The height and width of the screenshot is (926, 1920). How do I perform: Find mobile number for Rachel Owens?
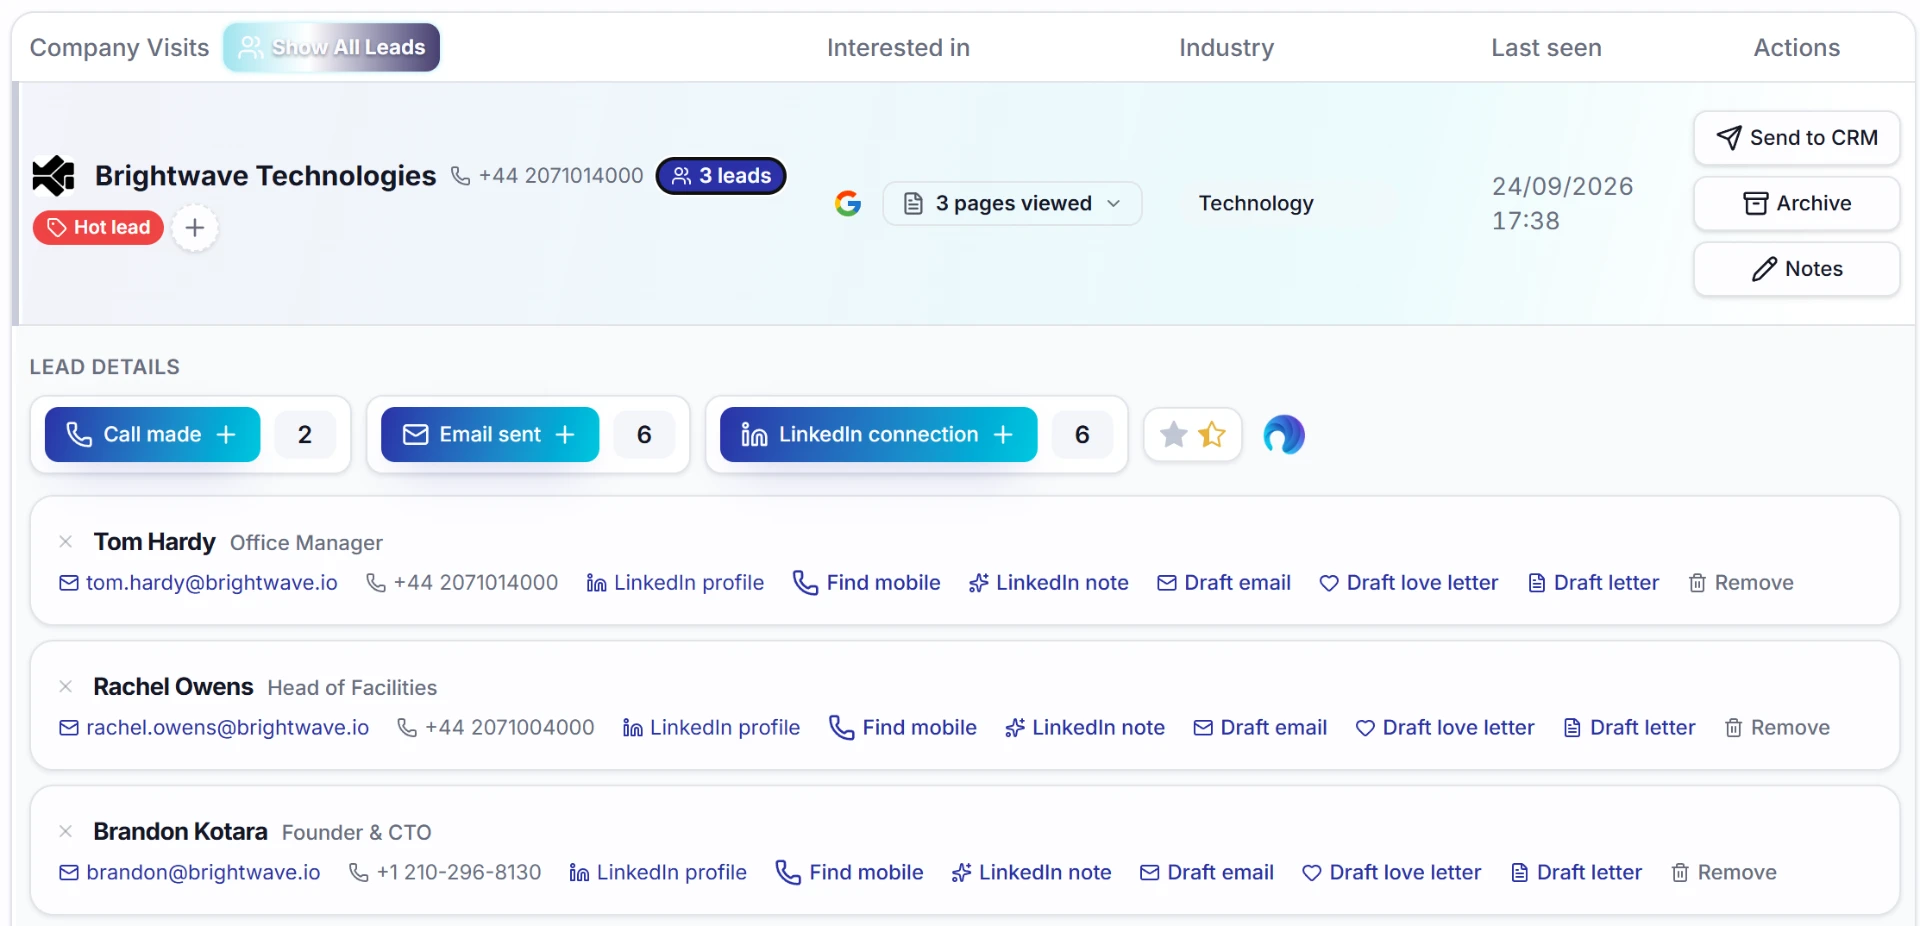click(x=903, y=728)
